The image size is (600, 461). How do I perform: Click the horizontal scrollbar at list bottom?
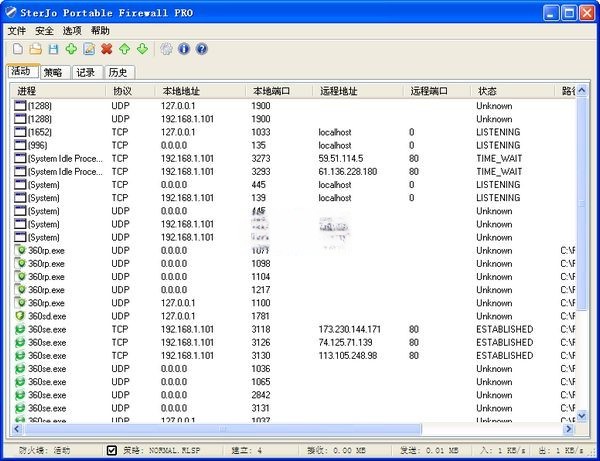click(300, 430)
